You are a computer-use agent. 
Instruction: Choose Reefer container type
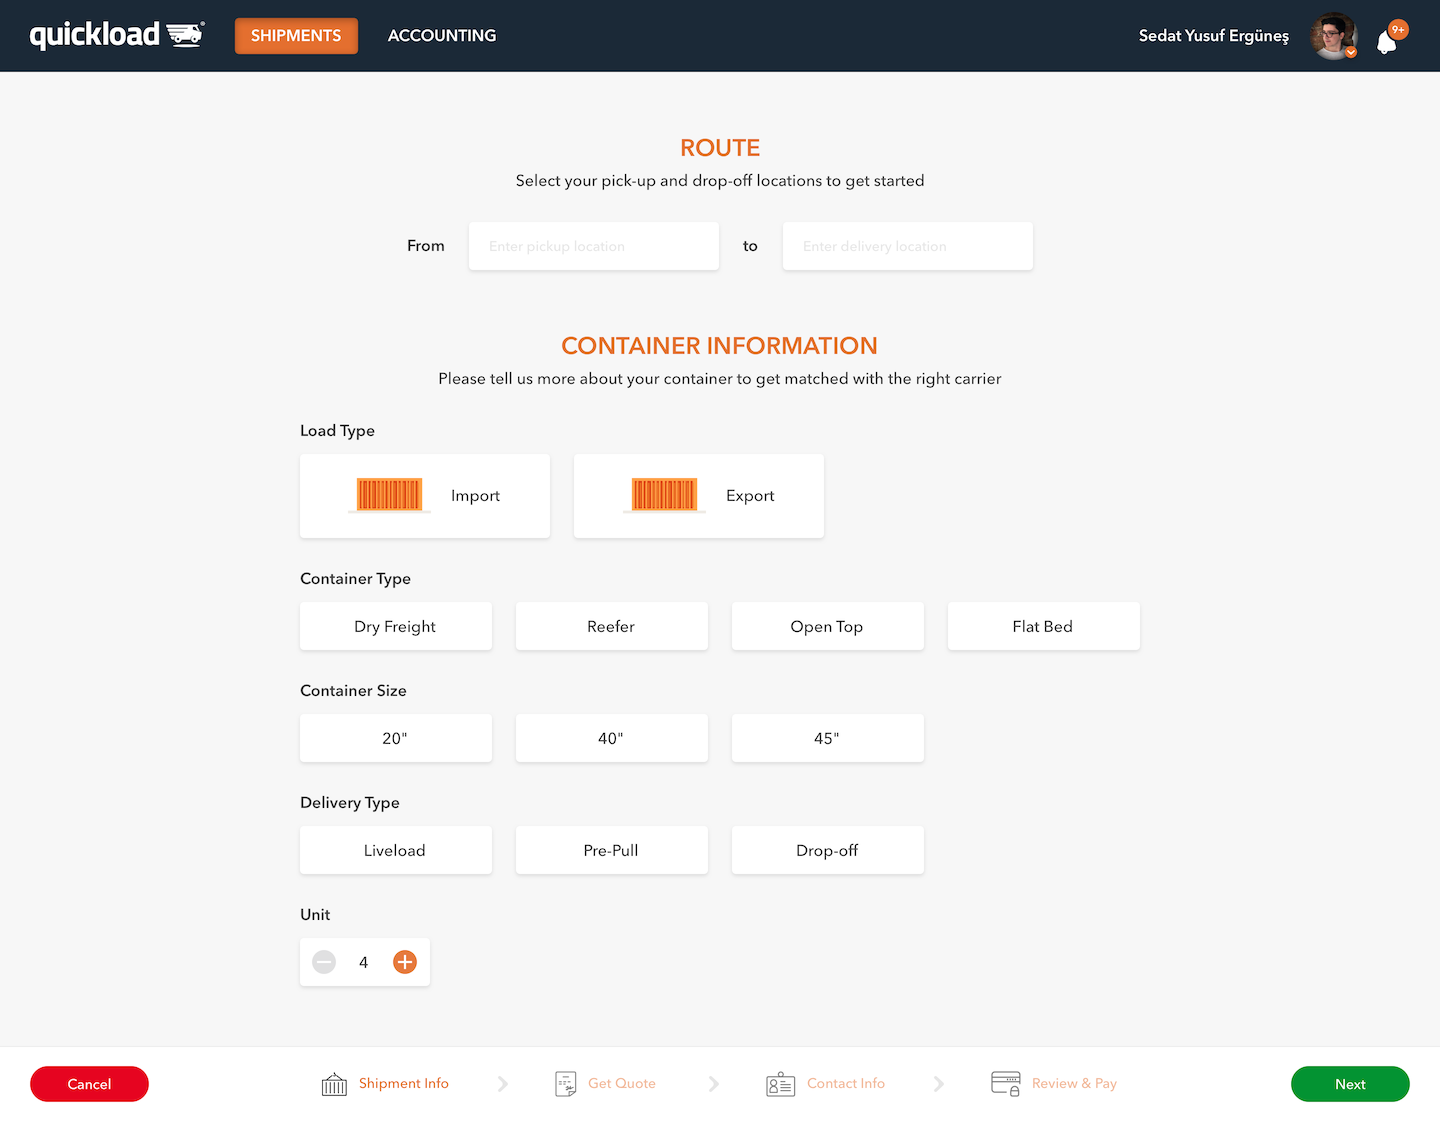point(612,626)
